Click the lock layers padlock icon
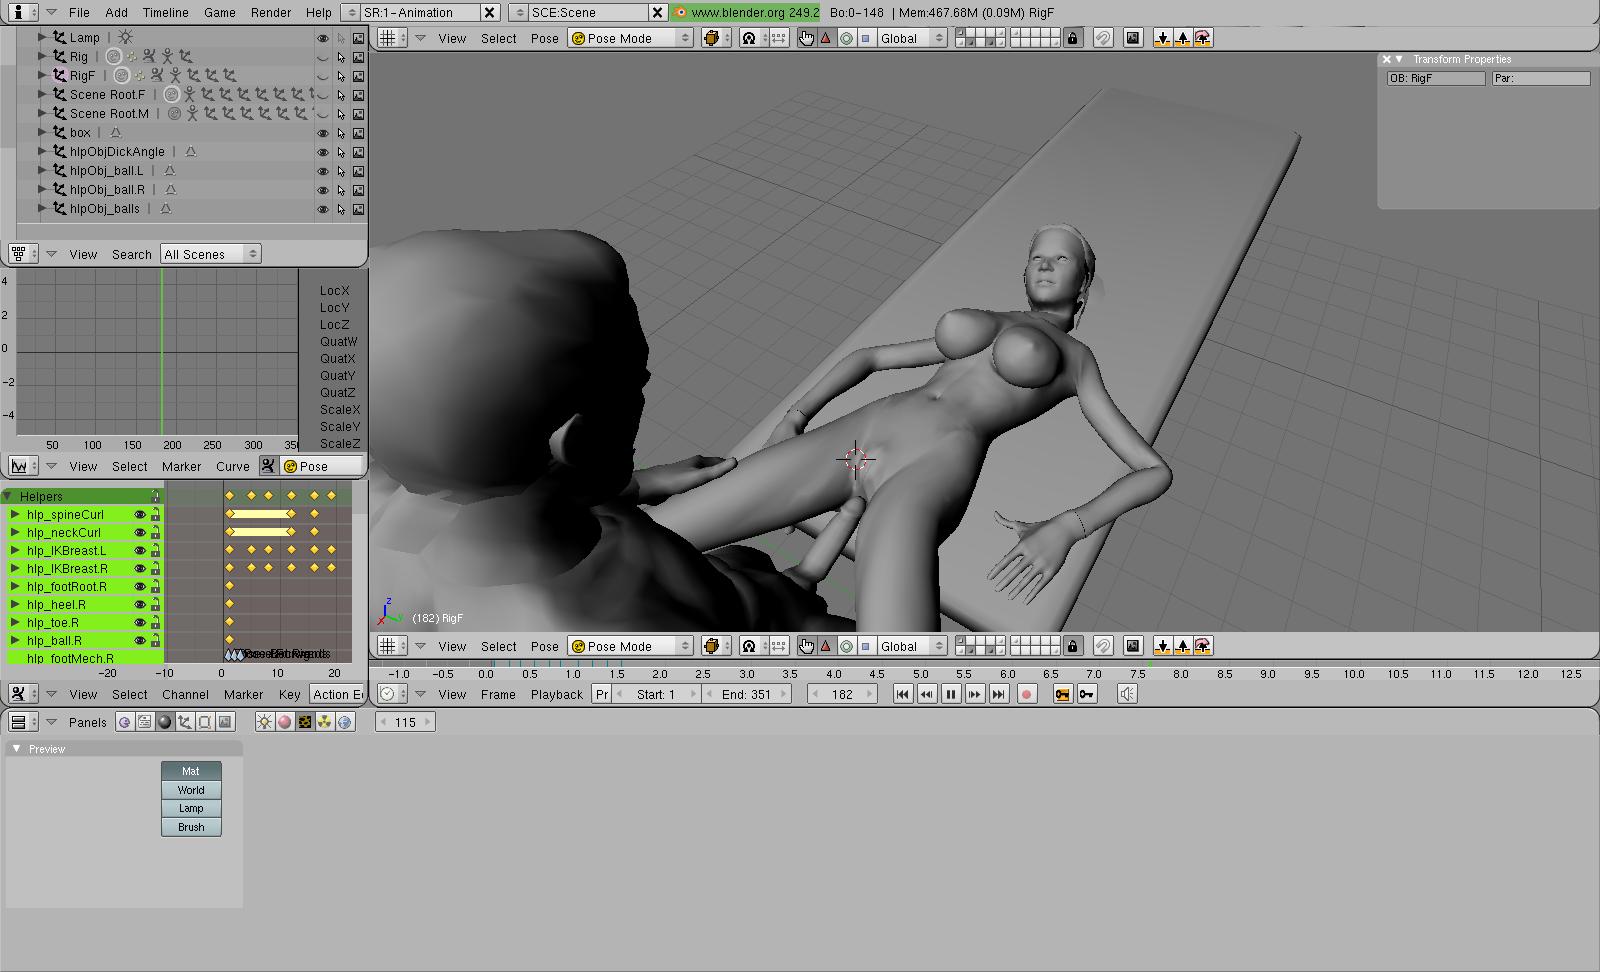This screenshot has width=1600, height=972. pos(1073,38)
